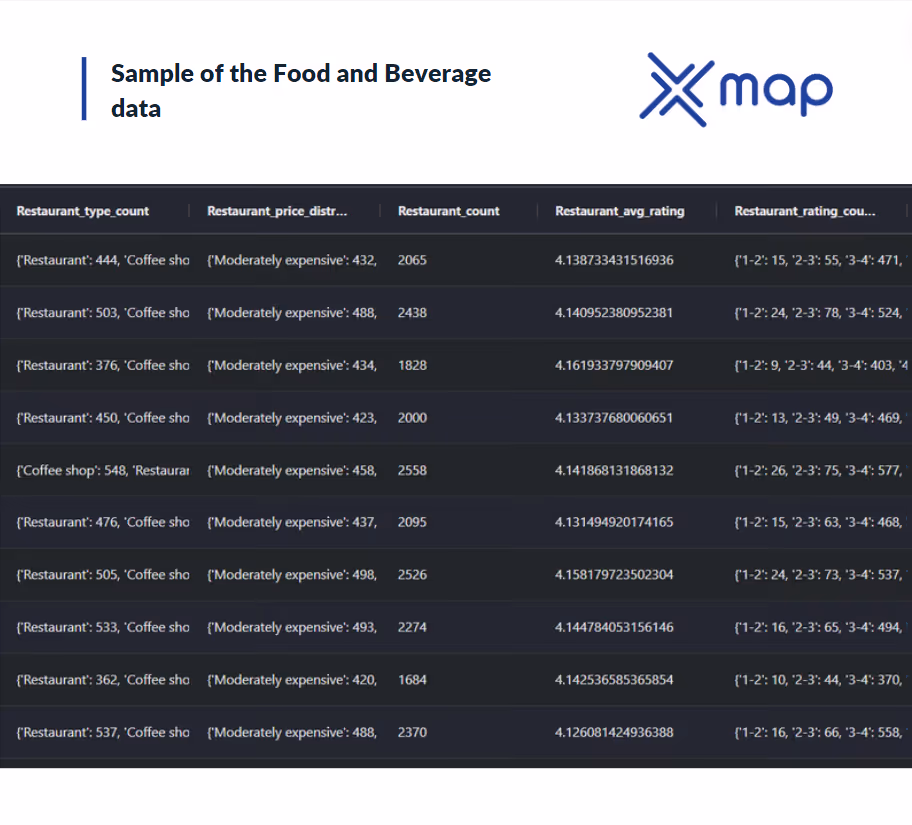This screenshot has width=912, height=825.
Task: Select type count cell 'Restaurant': 476
Action: pos(103,522)
